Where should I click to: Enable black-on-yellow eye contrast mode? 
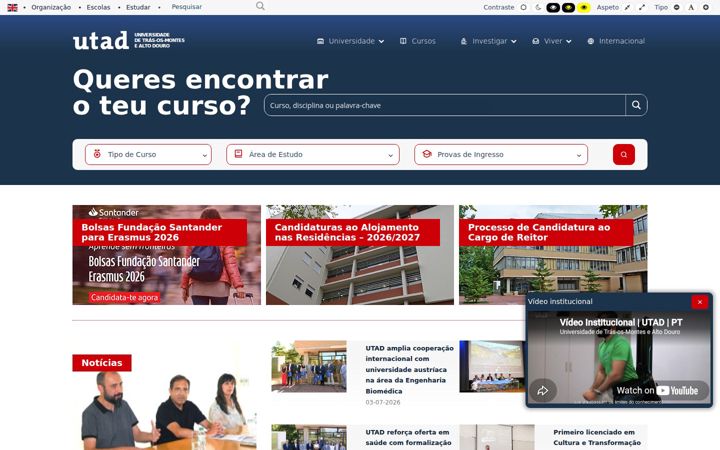tap(584, 7)
